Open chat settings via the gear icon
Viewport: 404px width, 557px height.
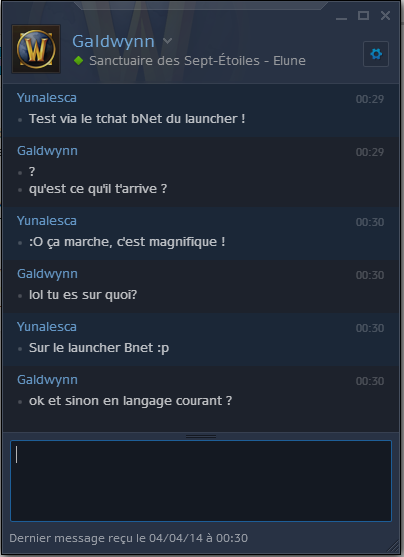coord(376,54)
